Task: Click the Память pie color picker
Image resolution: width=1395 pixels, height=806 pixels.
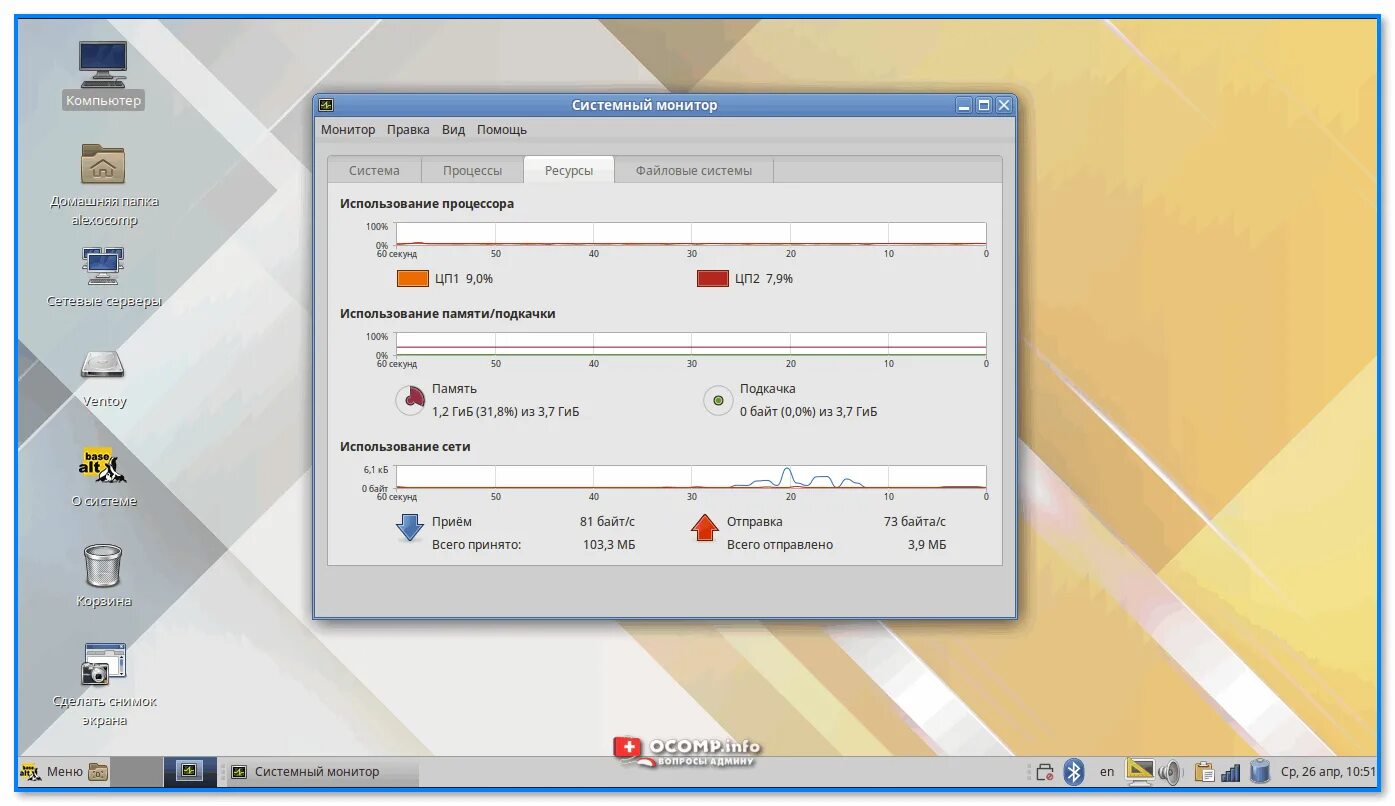Action: (x=411, y=401)
